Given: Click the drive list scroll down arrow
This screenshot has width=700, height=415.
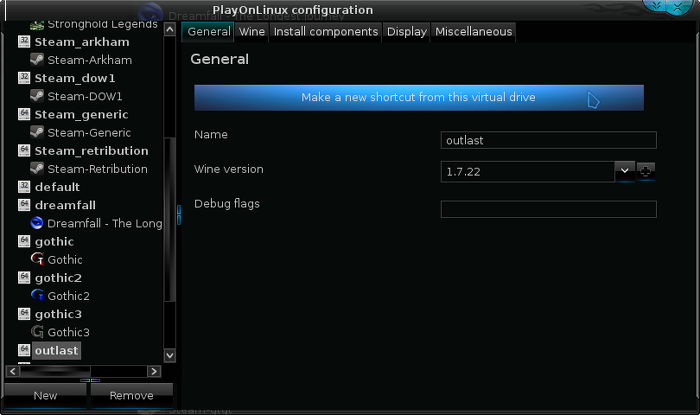Looking at the screenshot, I should (x=170, y=355).
